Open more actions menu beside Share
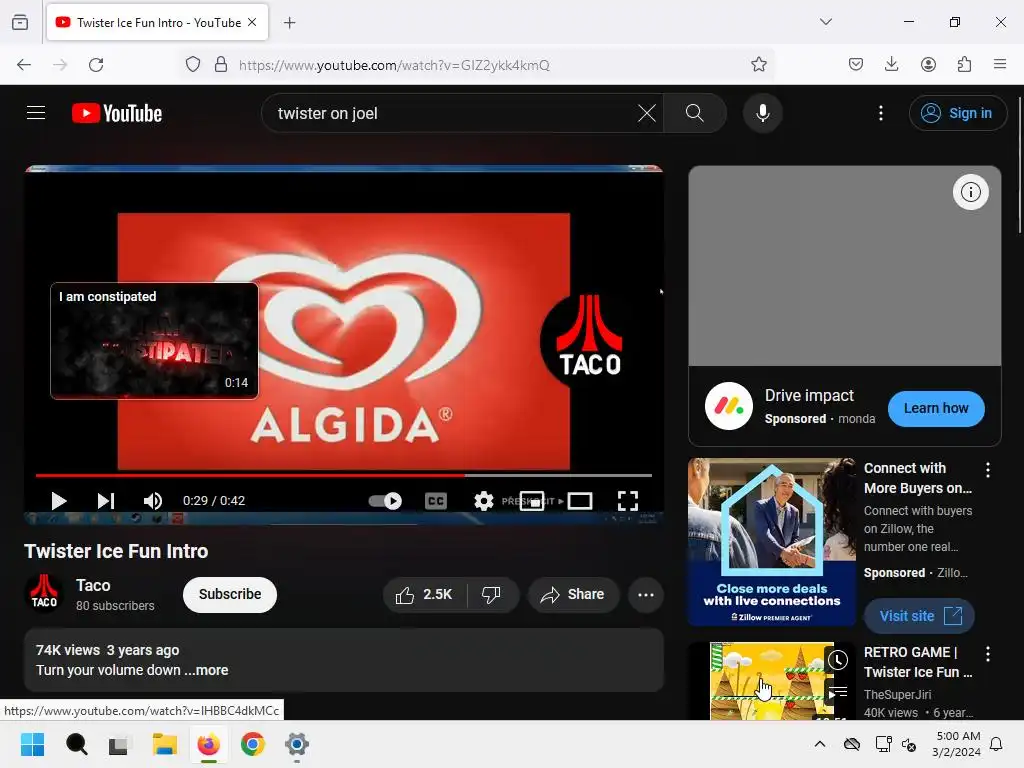 point(646,594)
